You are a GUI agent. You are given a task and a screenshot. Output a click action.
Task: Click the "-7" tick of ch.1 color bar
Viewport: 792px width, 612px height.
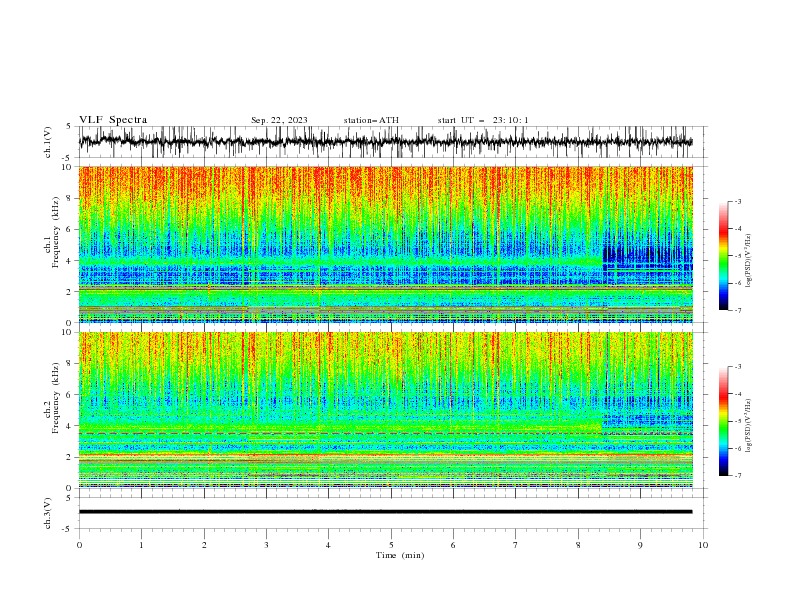(737, 310)
